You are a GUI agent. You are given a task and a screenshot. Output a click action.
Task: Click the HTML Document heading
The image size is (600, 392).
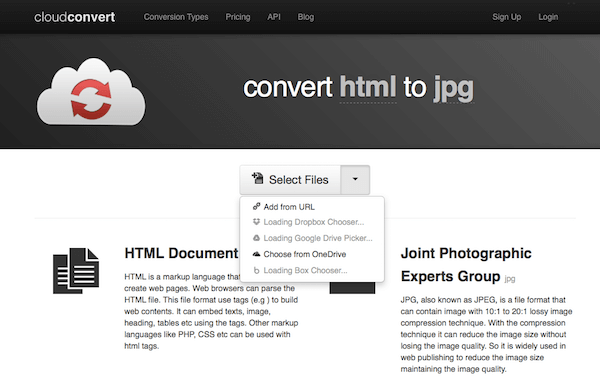pos(181,253)
